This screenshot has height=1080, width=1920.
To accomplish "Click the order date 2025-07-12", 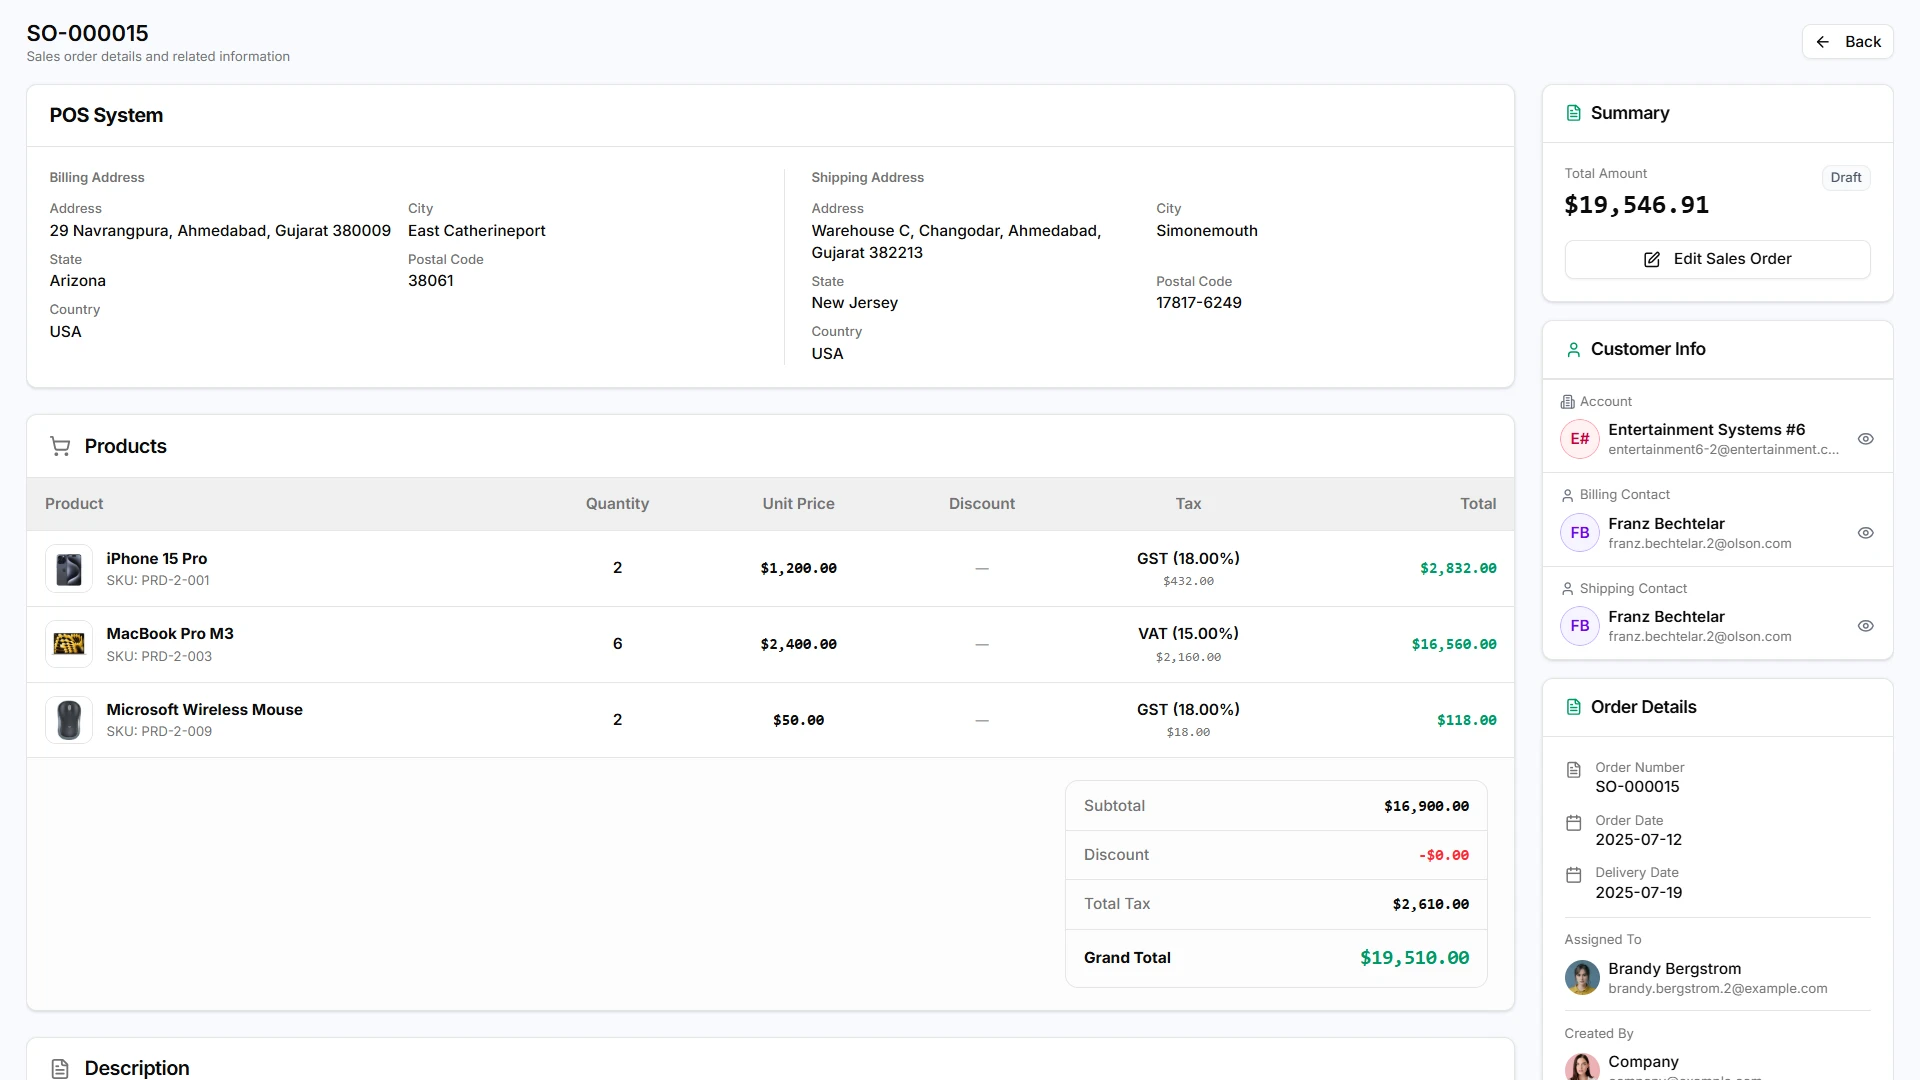I will pos(1638,840).
